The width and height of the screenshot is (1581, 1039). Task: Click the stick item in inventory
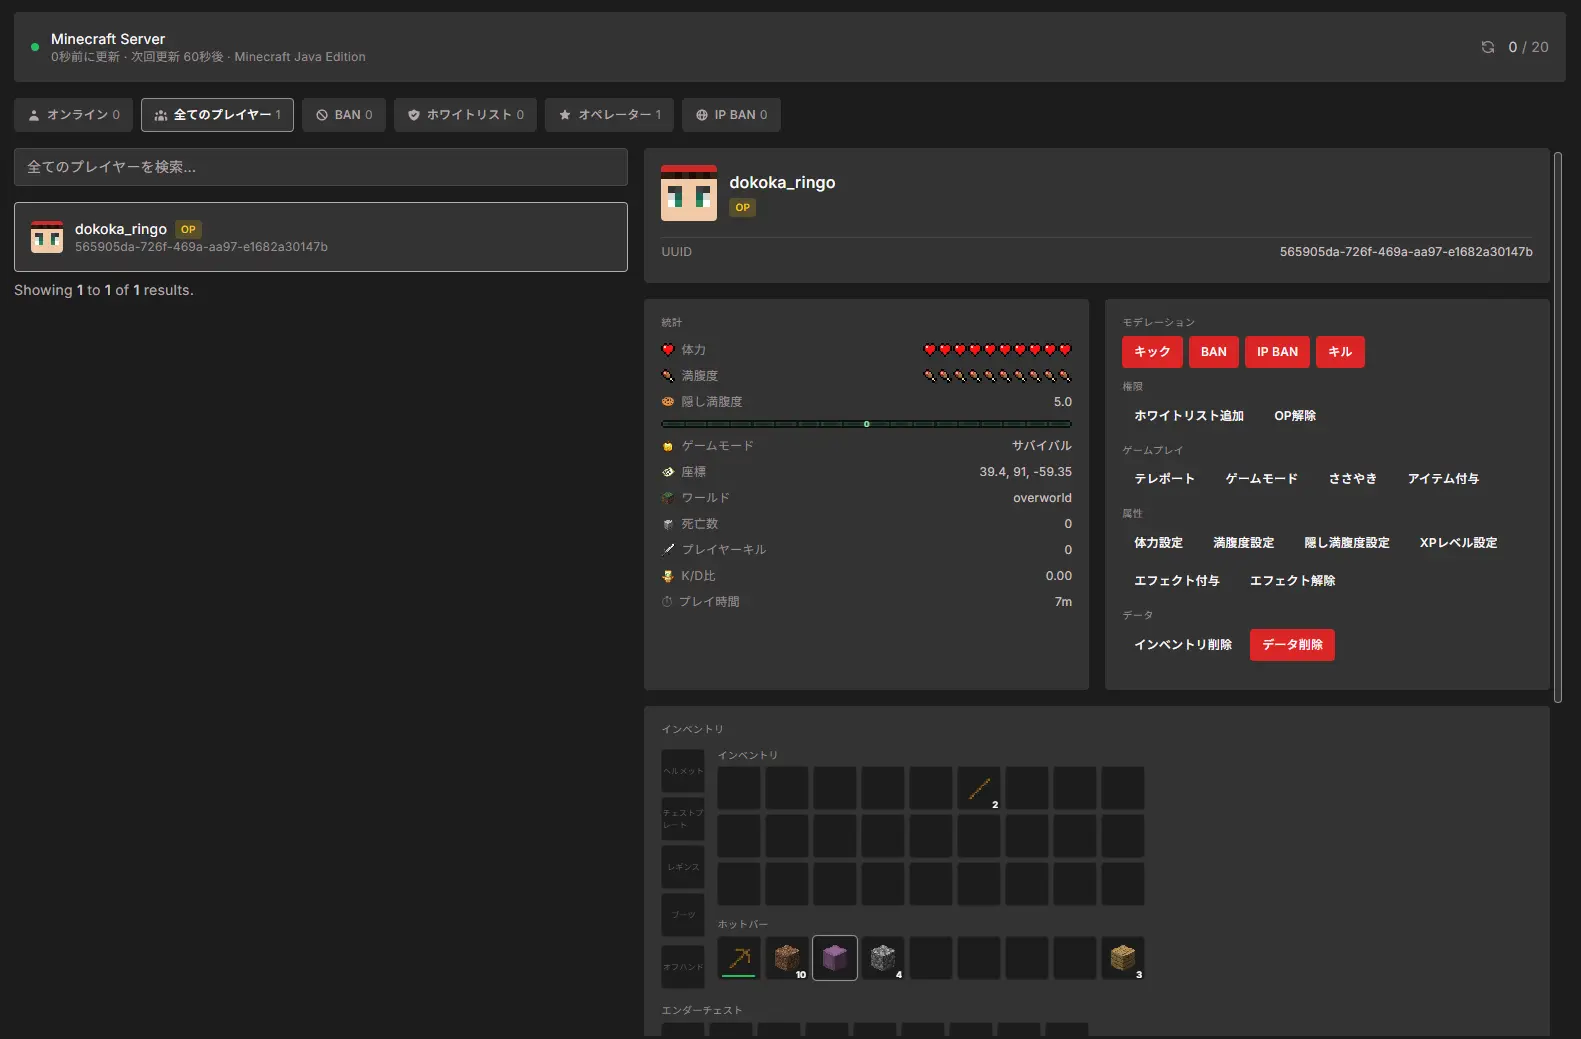(979, 788)
